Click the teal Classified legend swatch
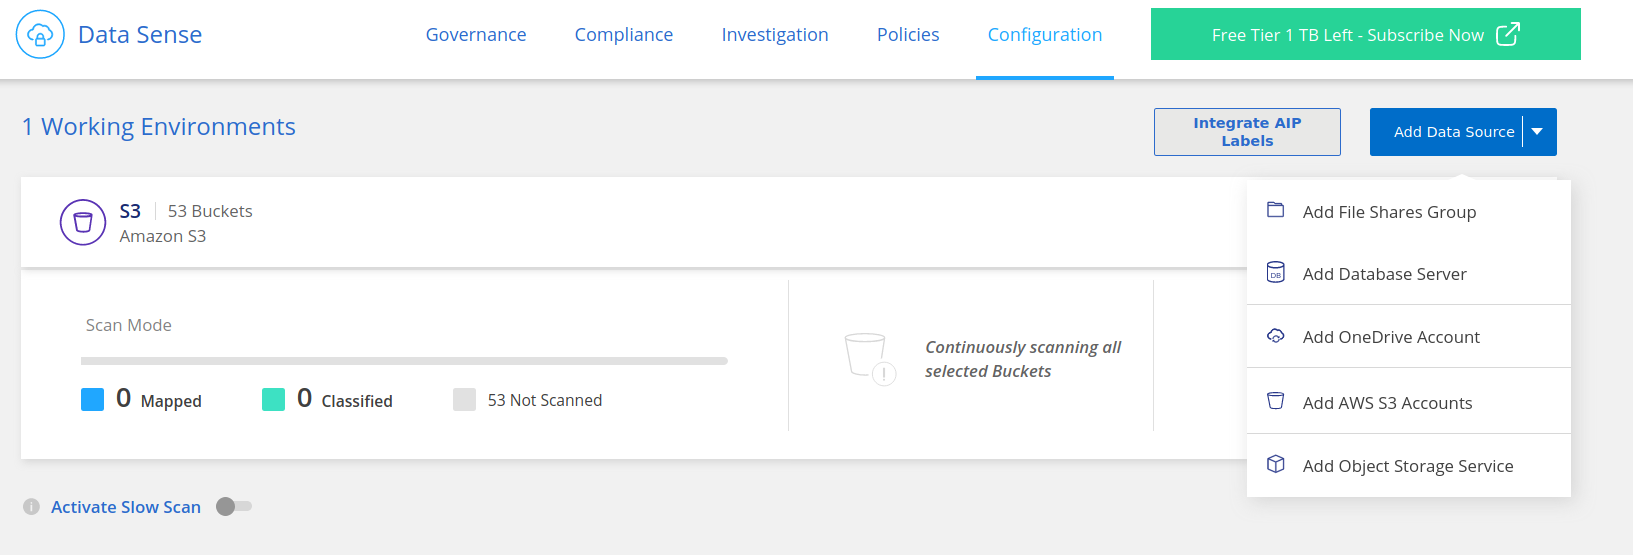This screenshot has width=1633, height=555. pyautogui.click(x=273, y=400)
